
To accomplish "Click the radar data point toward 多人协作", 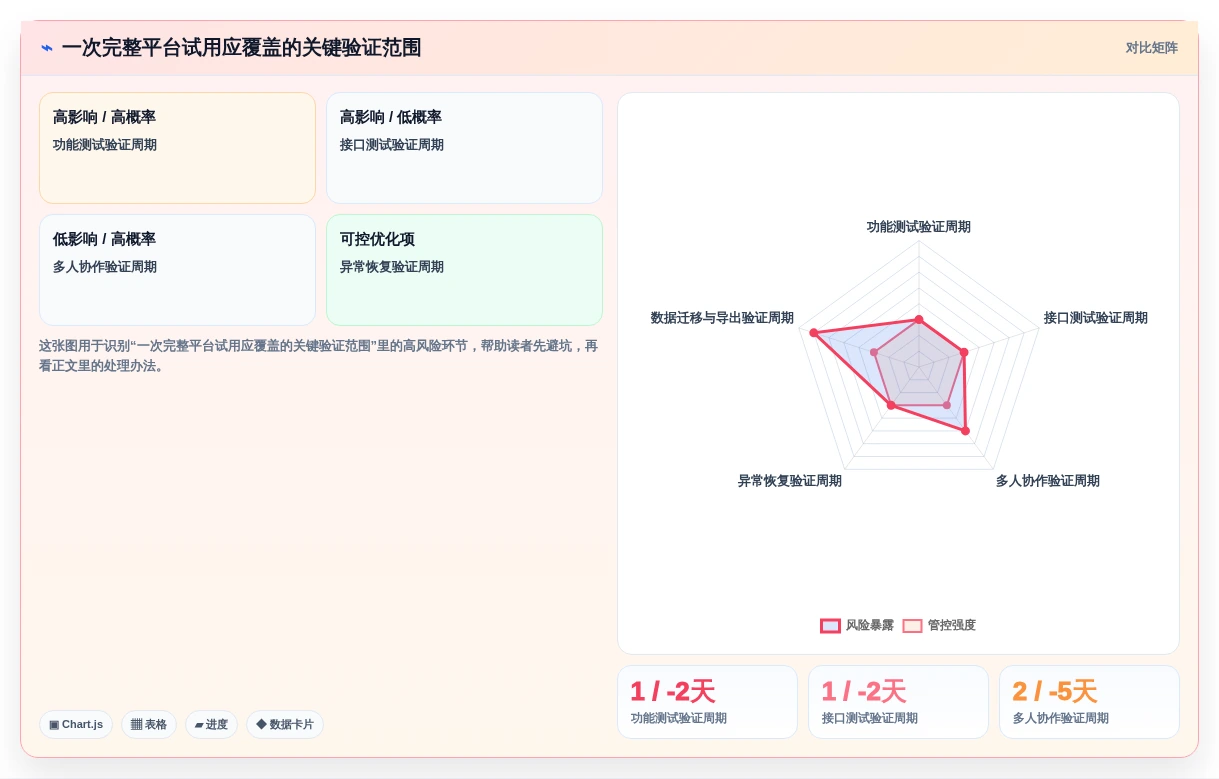I will [965, 431].
